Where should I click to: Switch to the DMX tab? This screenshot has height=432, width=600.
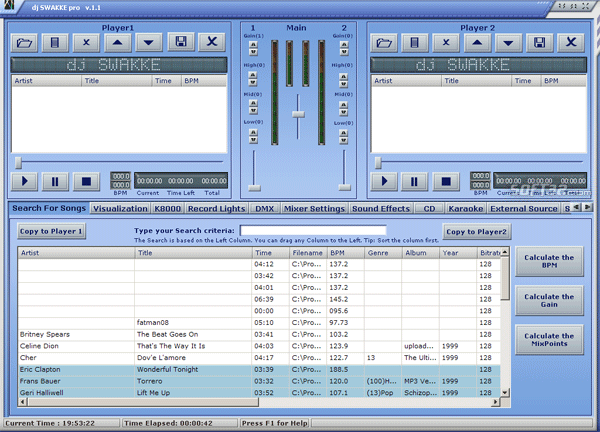click(x=265, y=209)
